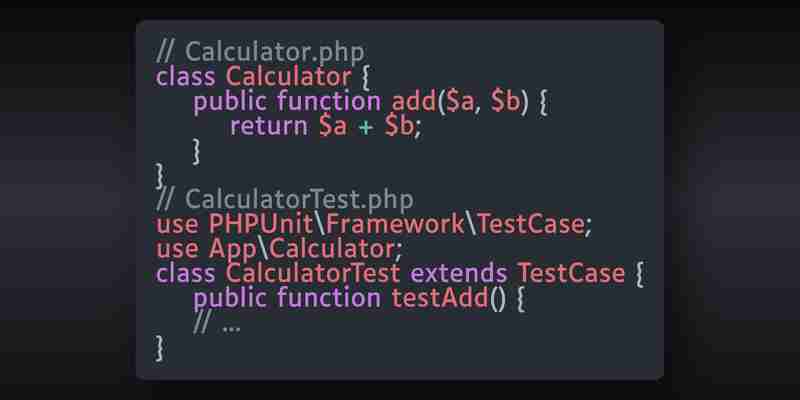Click the "extends" keyword
Screen dimensions: 800x400
pyautogui.click(x=459, y=273)
